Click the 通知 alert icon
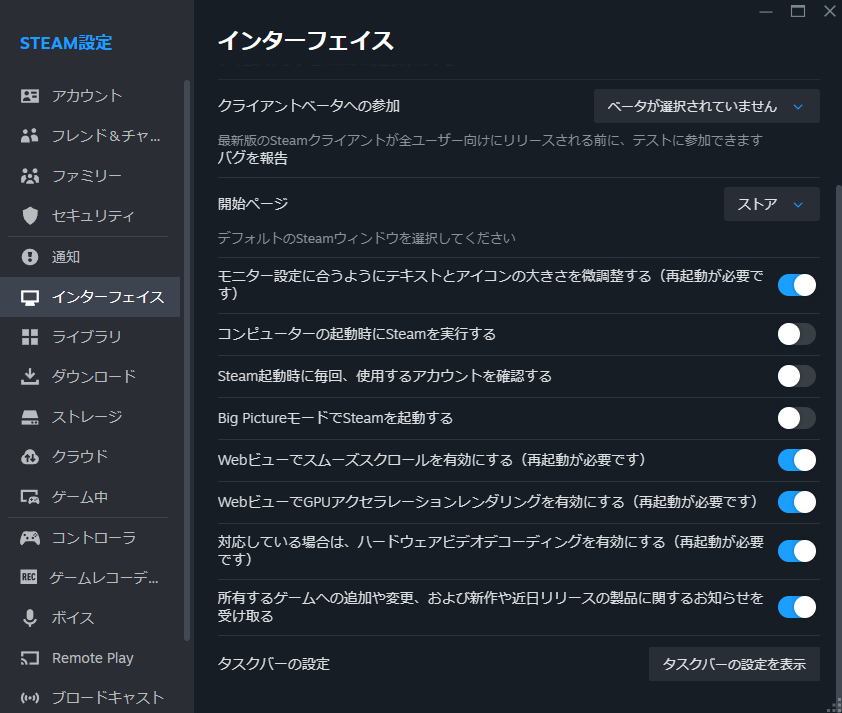The image size is (842, 713). (x=30, y=257)
